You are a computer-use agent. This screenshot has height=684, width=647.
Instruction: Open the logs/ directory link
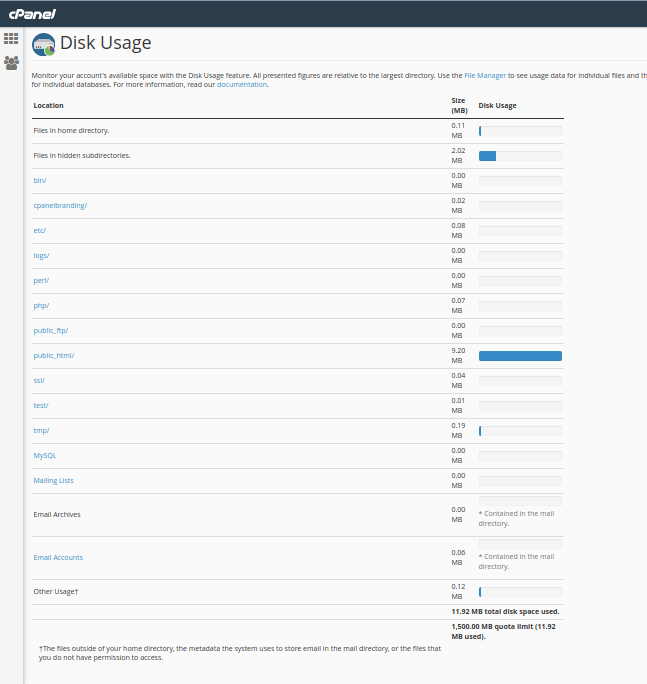click(x=41, y=255)
